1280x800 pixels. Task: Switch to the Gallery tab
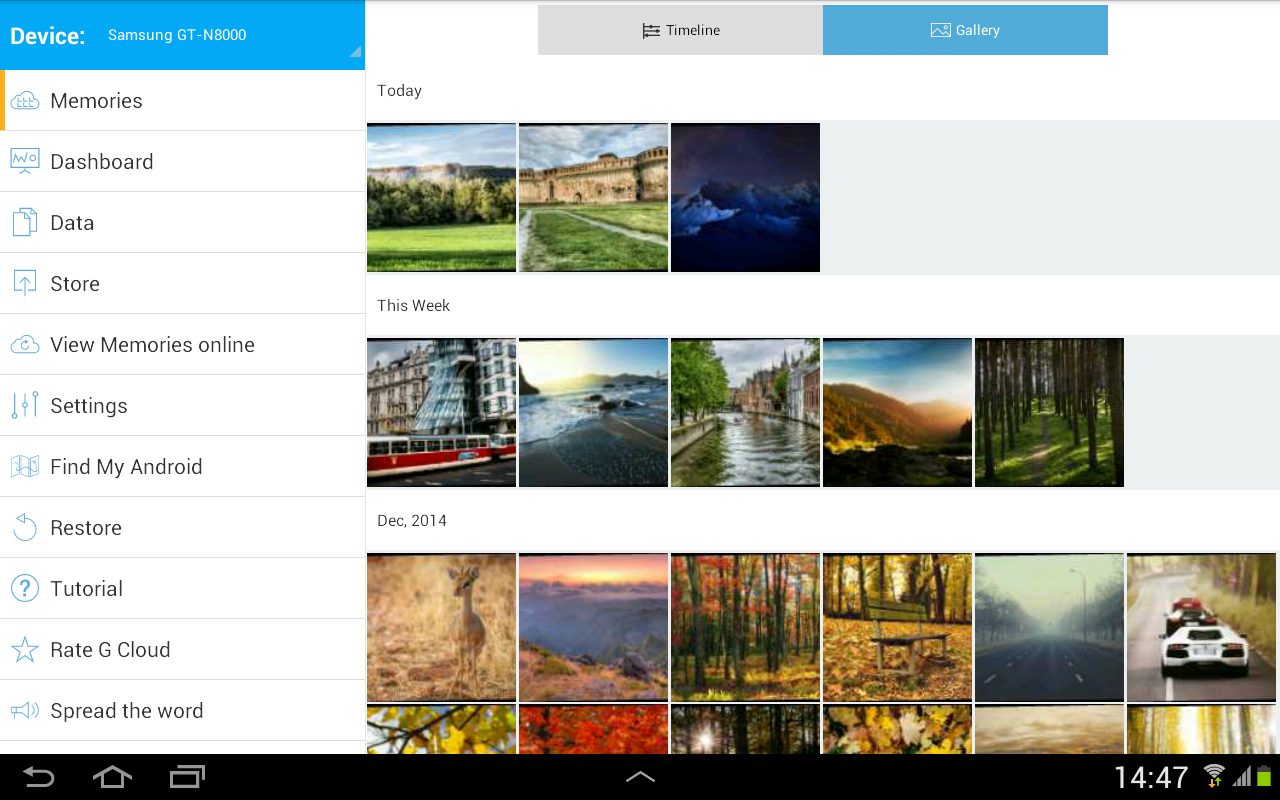coord(964,30)
